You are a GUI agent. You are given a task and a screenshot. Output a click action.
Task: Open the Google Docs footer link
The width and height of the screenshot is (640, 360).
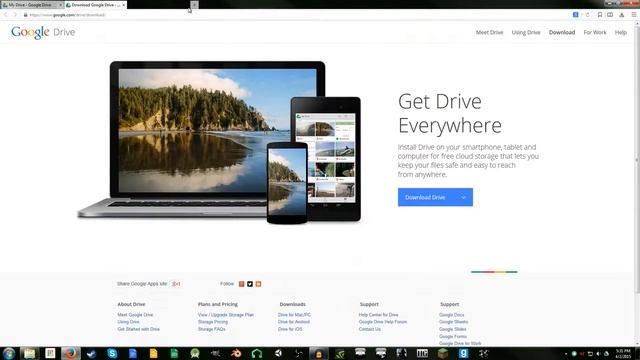[451, 315]
